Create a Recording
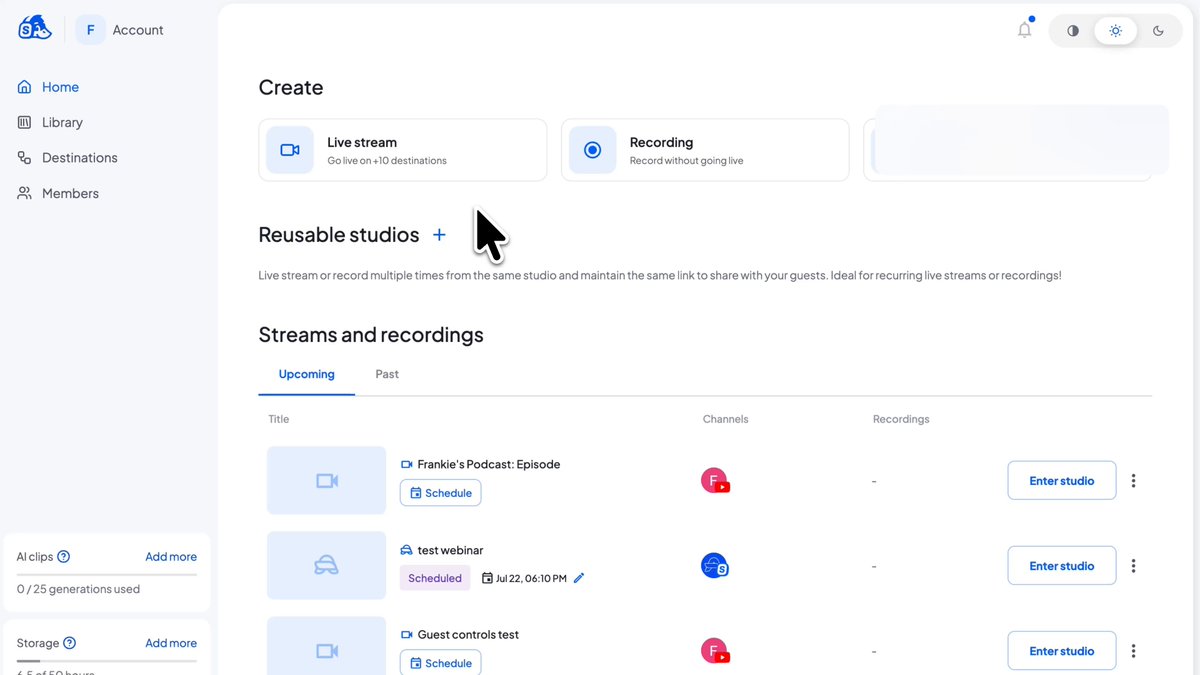The width and height of the screenshot is (1200, 675). click(705, 150)
